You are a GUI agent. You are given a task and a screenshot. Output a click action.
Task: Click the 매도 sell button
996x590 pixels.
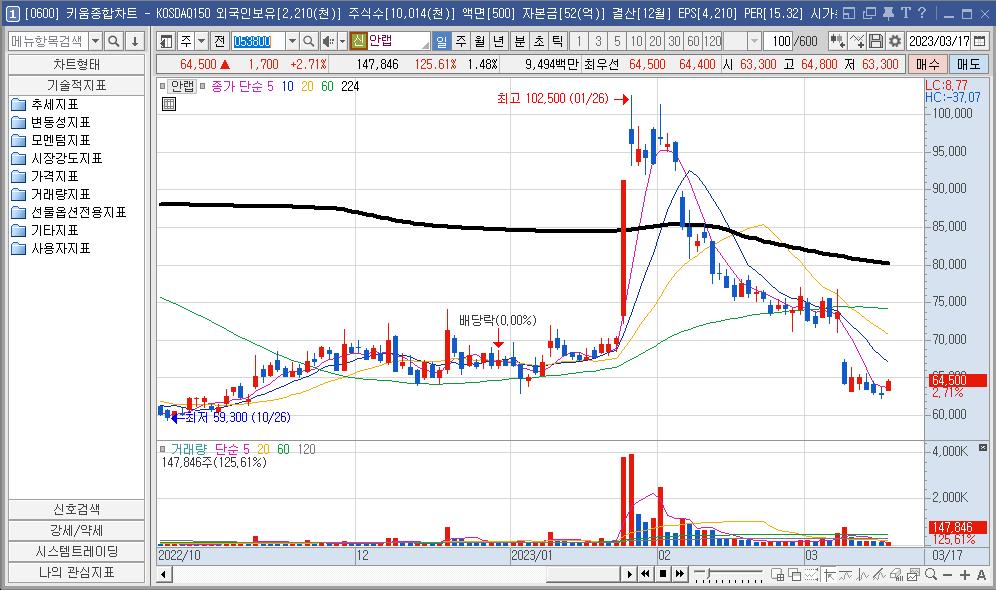[x=968, y=65]
